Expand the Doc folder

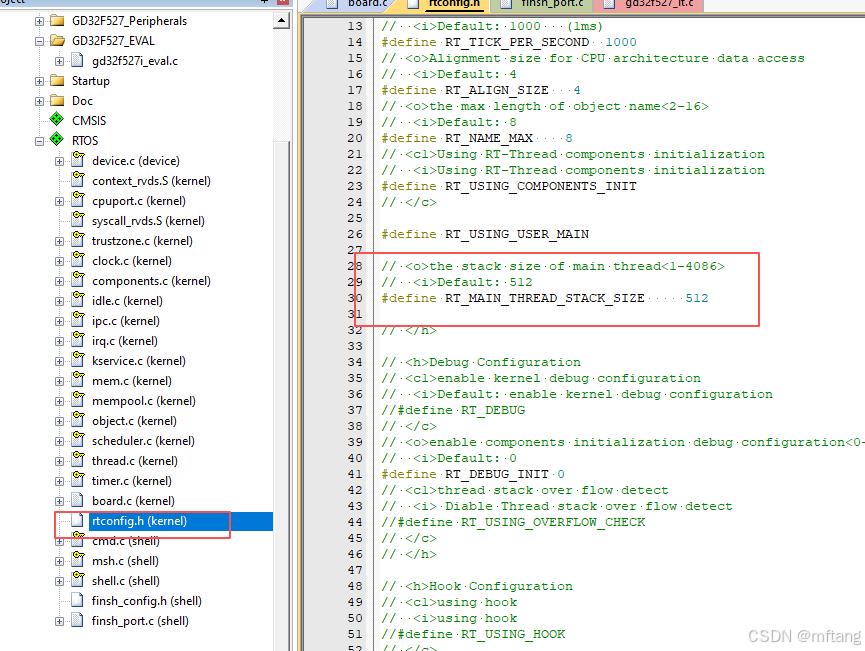pyautogui.click(x=39, y=101)
